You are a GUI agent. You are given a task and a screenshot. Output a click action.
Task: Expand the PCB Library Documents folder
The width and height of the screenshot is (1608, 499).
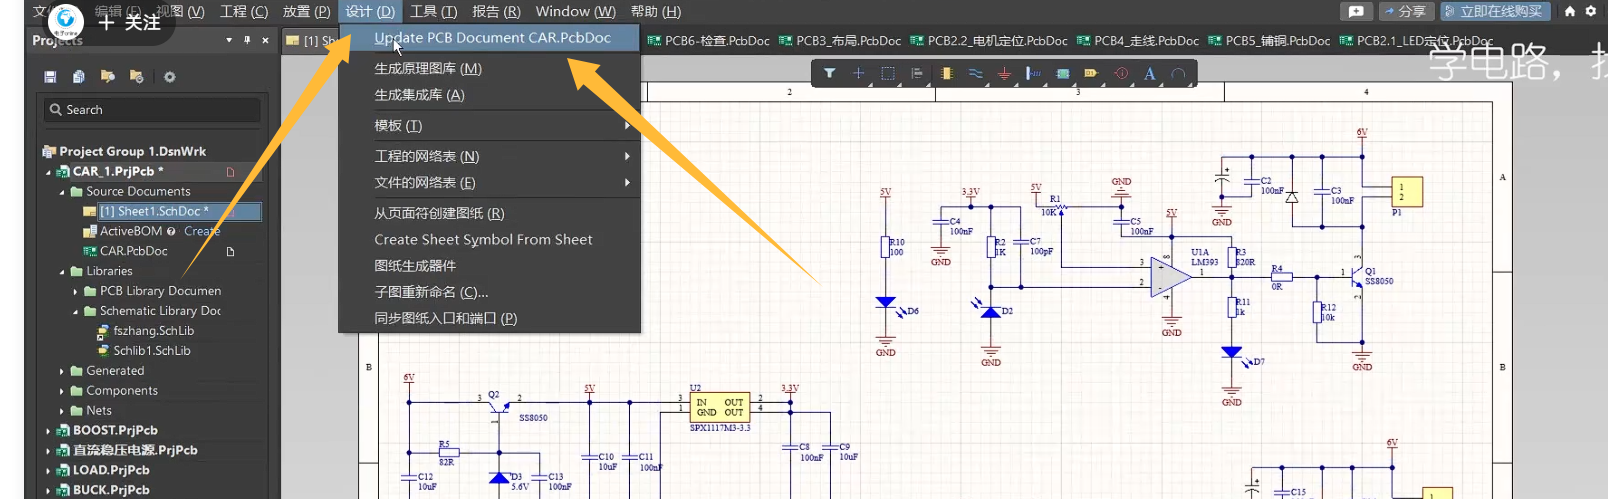click(76, 291)
